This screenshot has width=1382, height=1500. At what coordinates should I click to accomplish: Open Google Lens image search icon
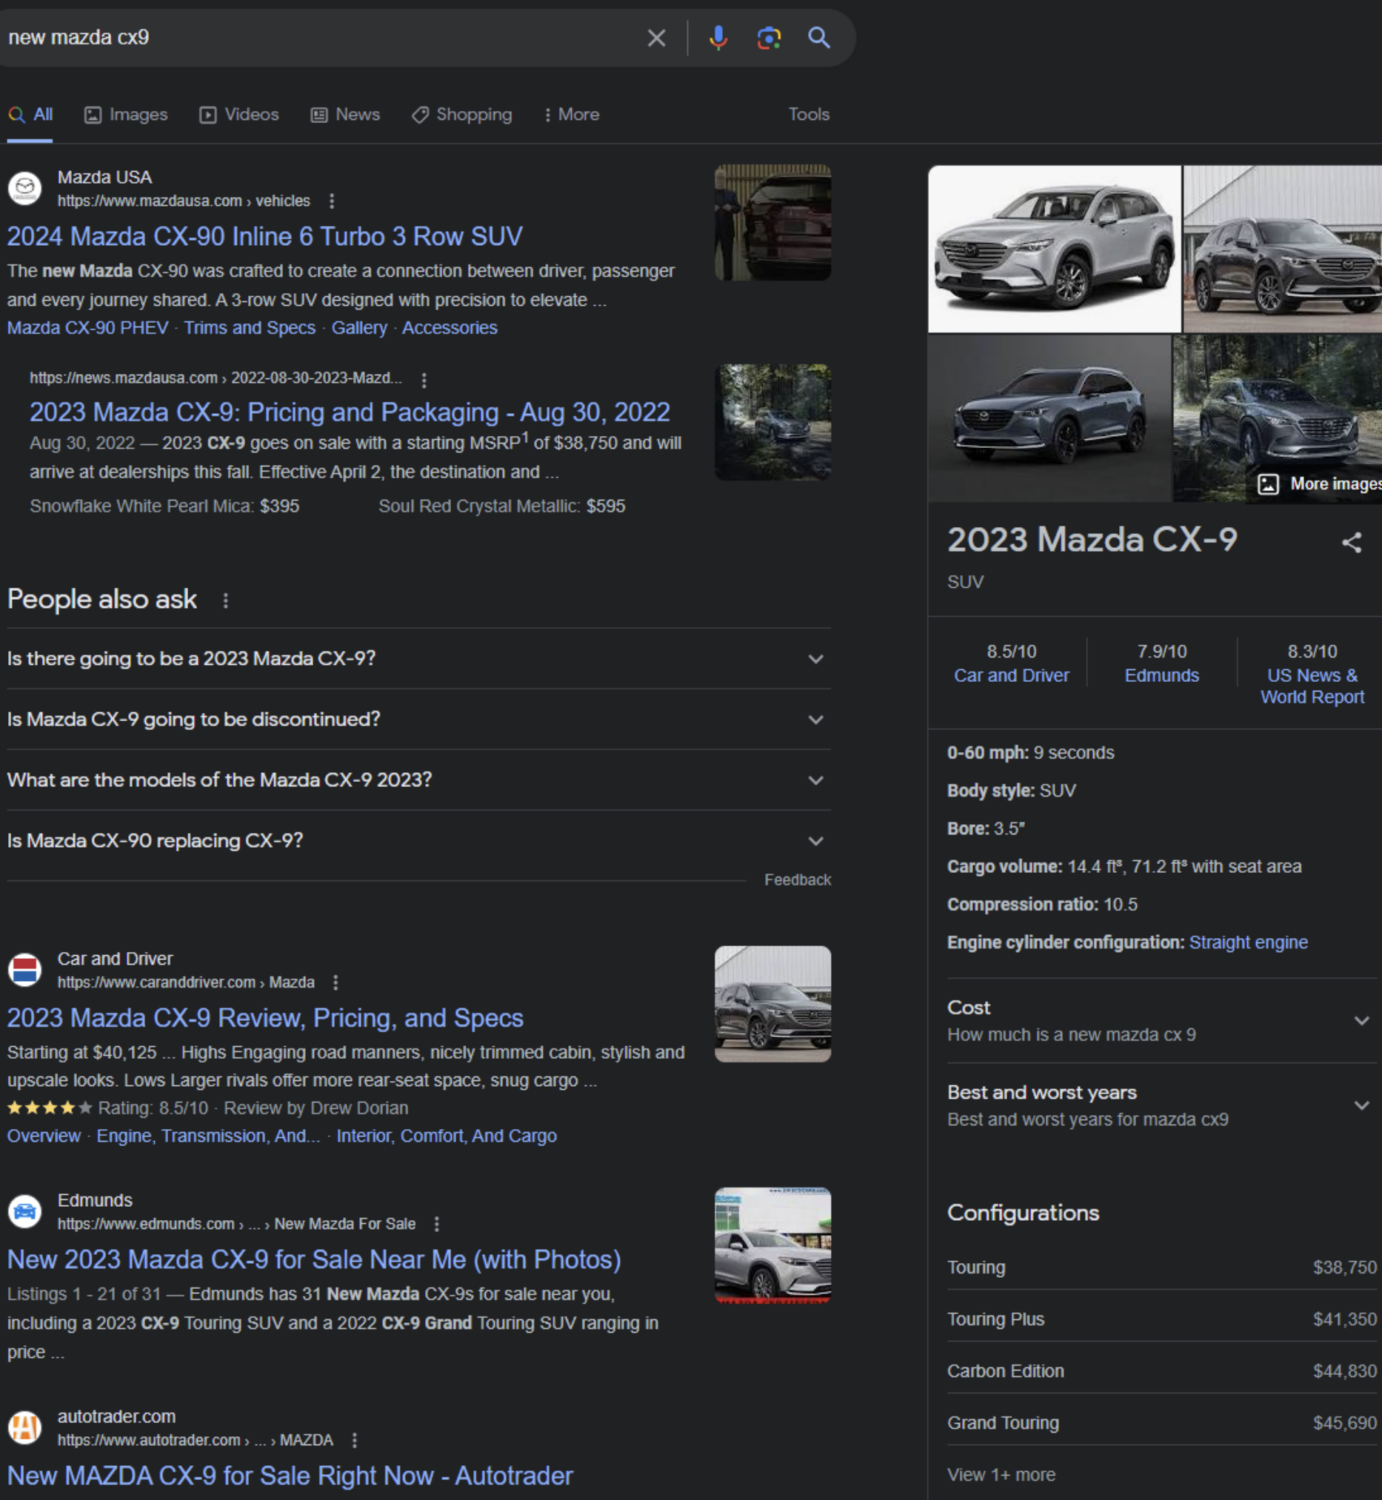click(769, 38)
